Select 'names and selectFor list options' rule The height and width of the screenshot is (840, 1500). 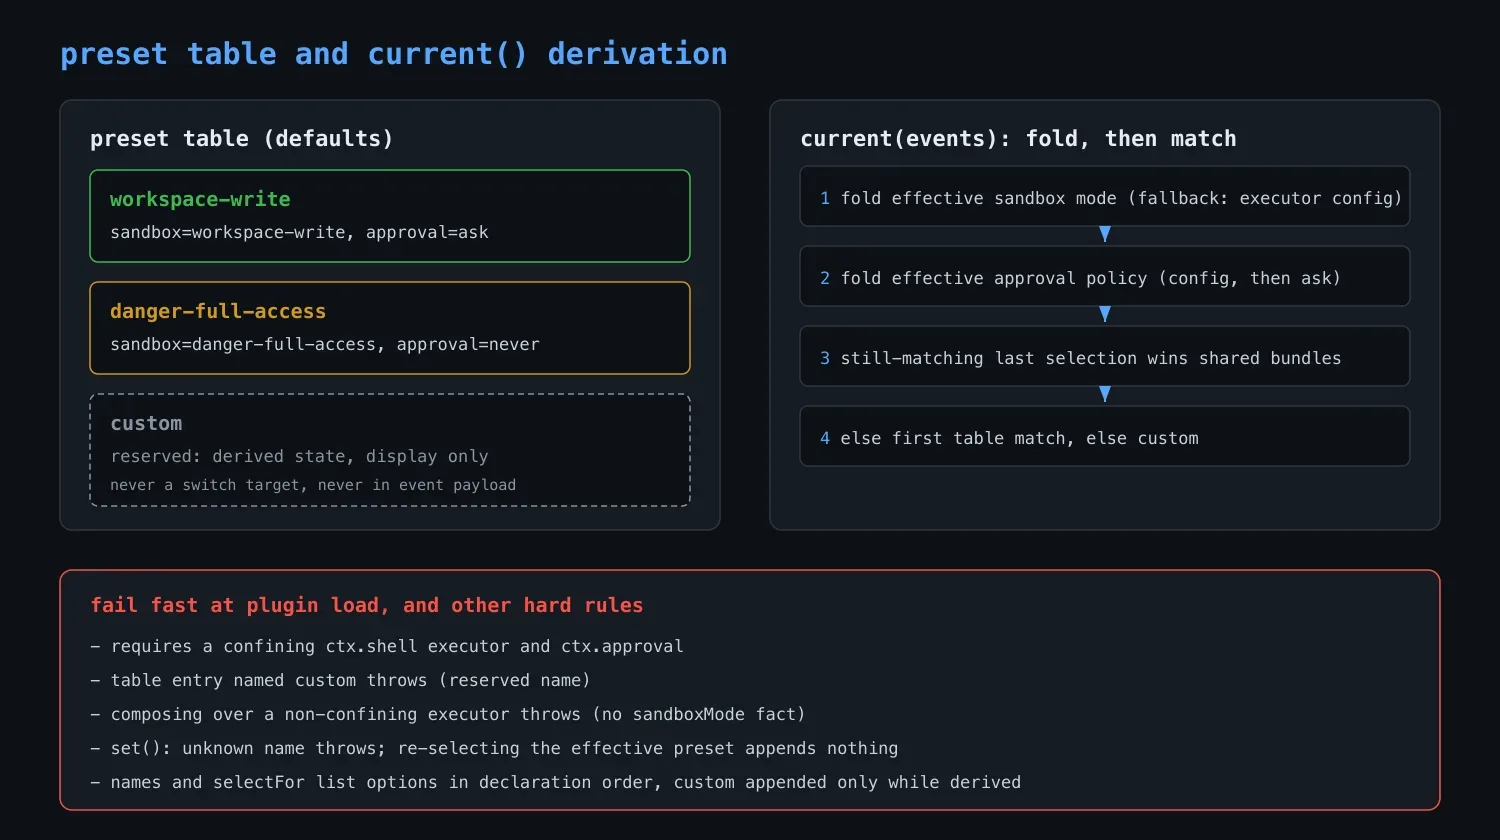[555, 782]
